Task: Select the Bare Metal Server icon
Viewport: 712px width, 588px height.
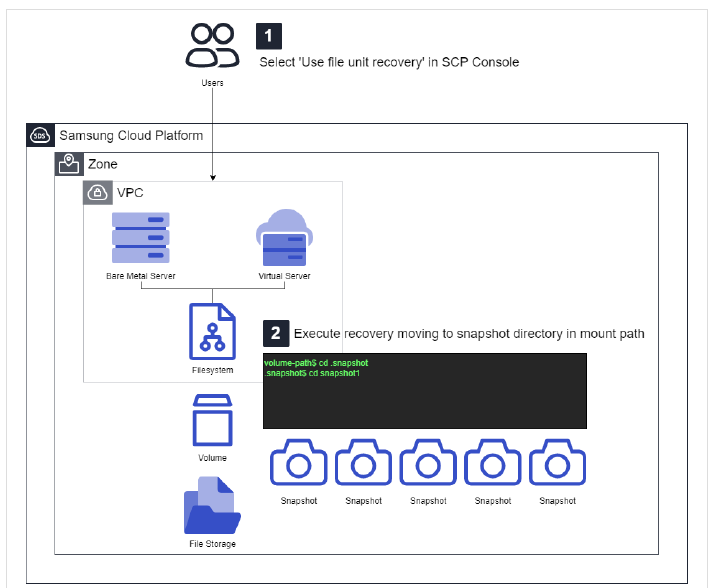Action: click(141, 237)
